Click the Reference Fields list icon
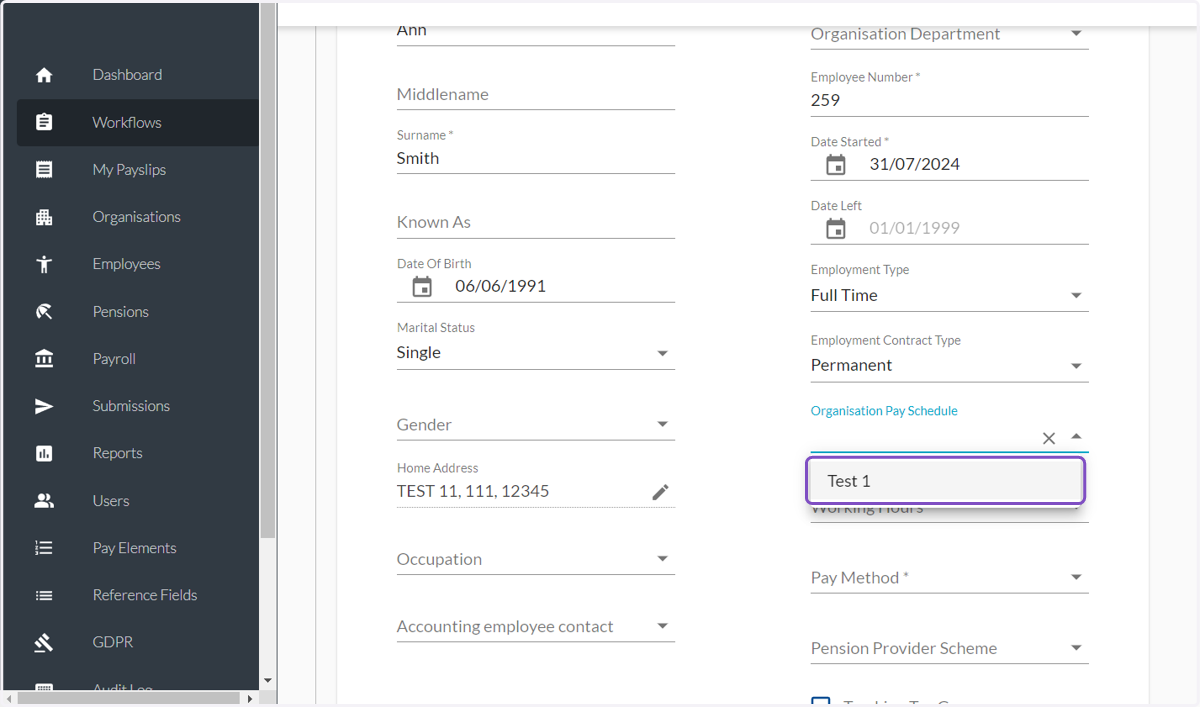 44,595
